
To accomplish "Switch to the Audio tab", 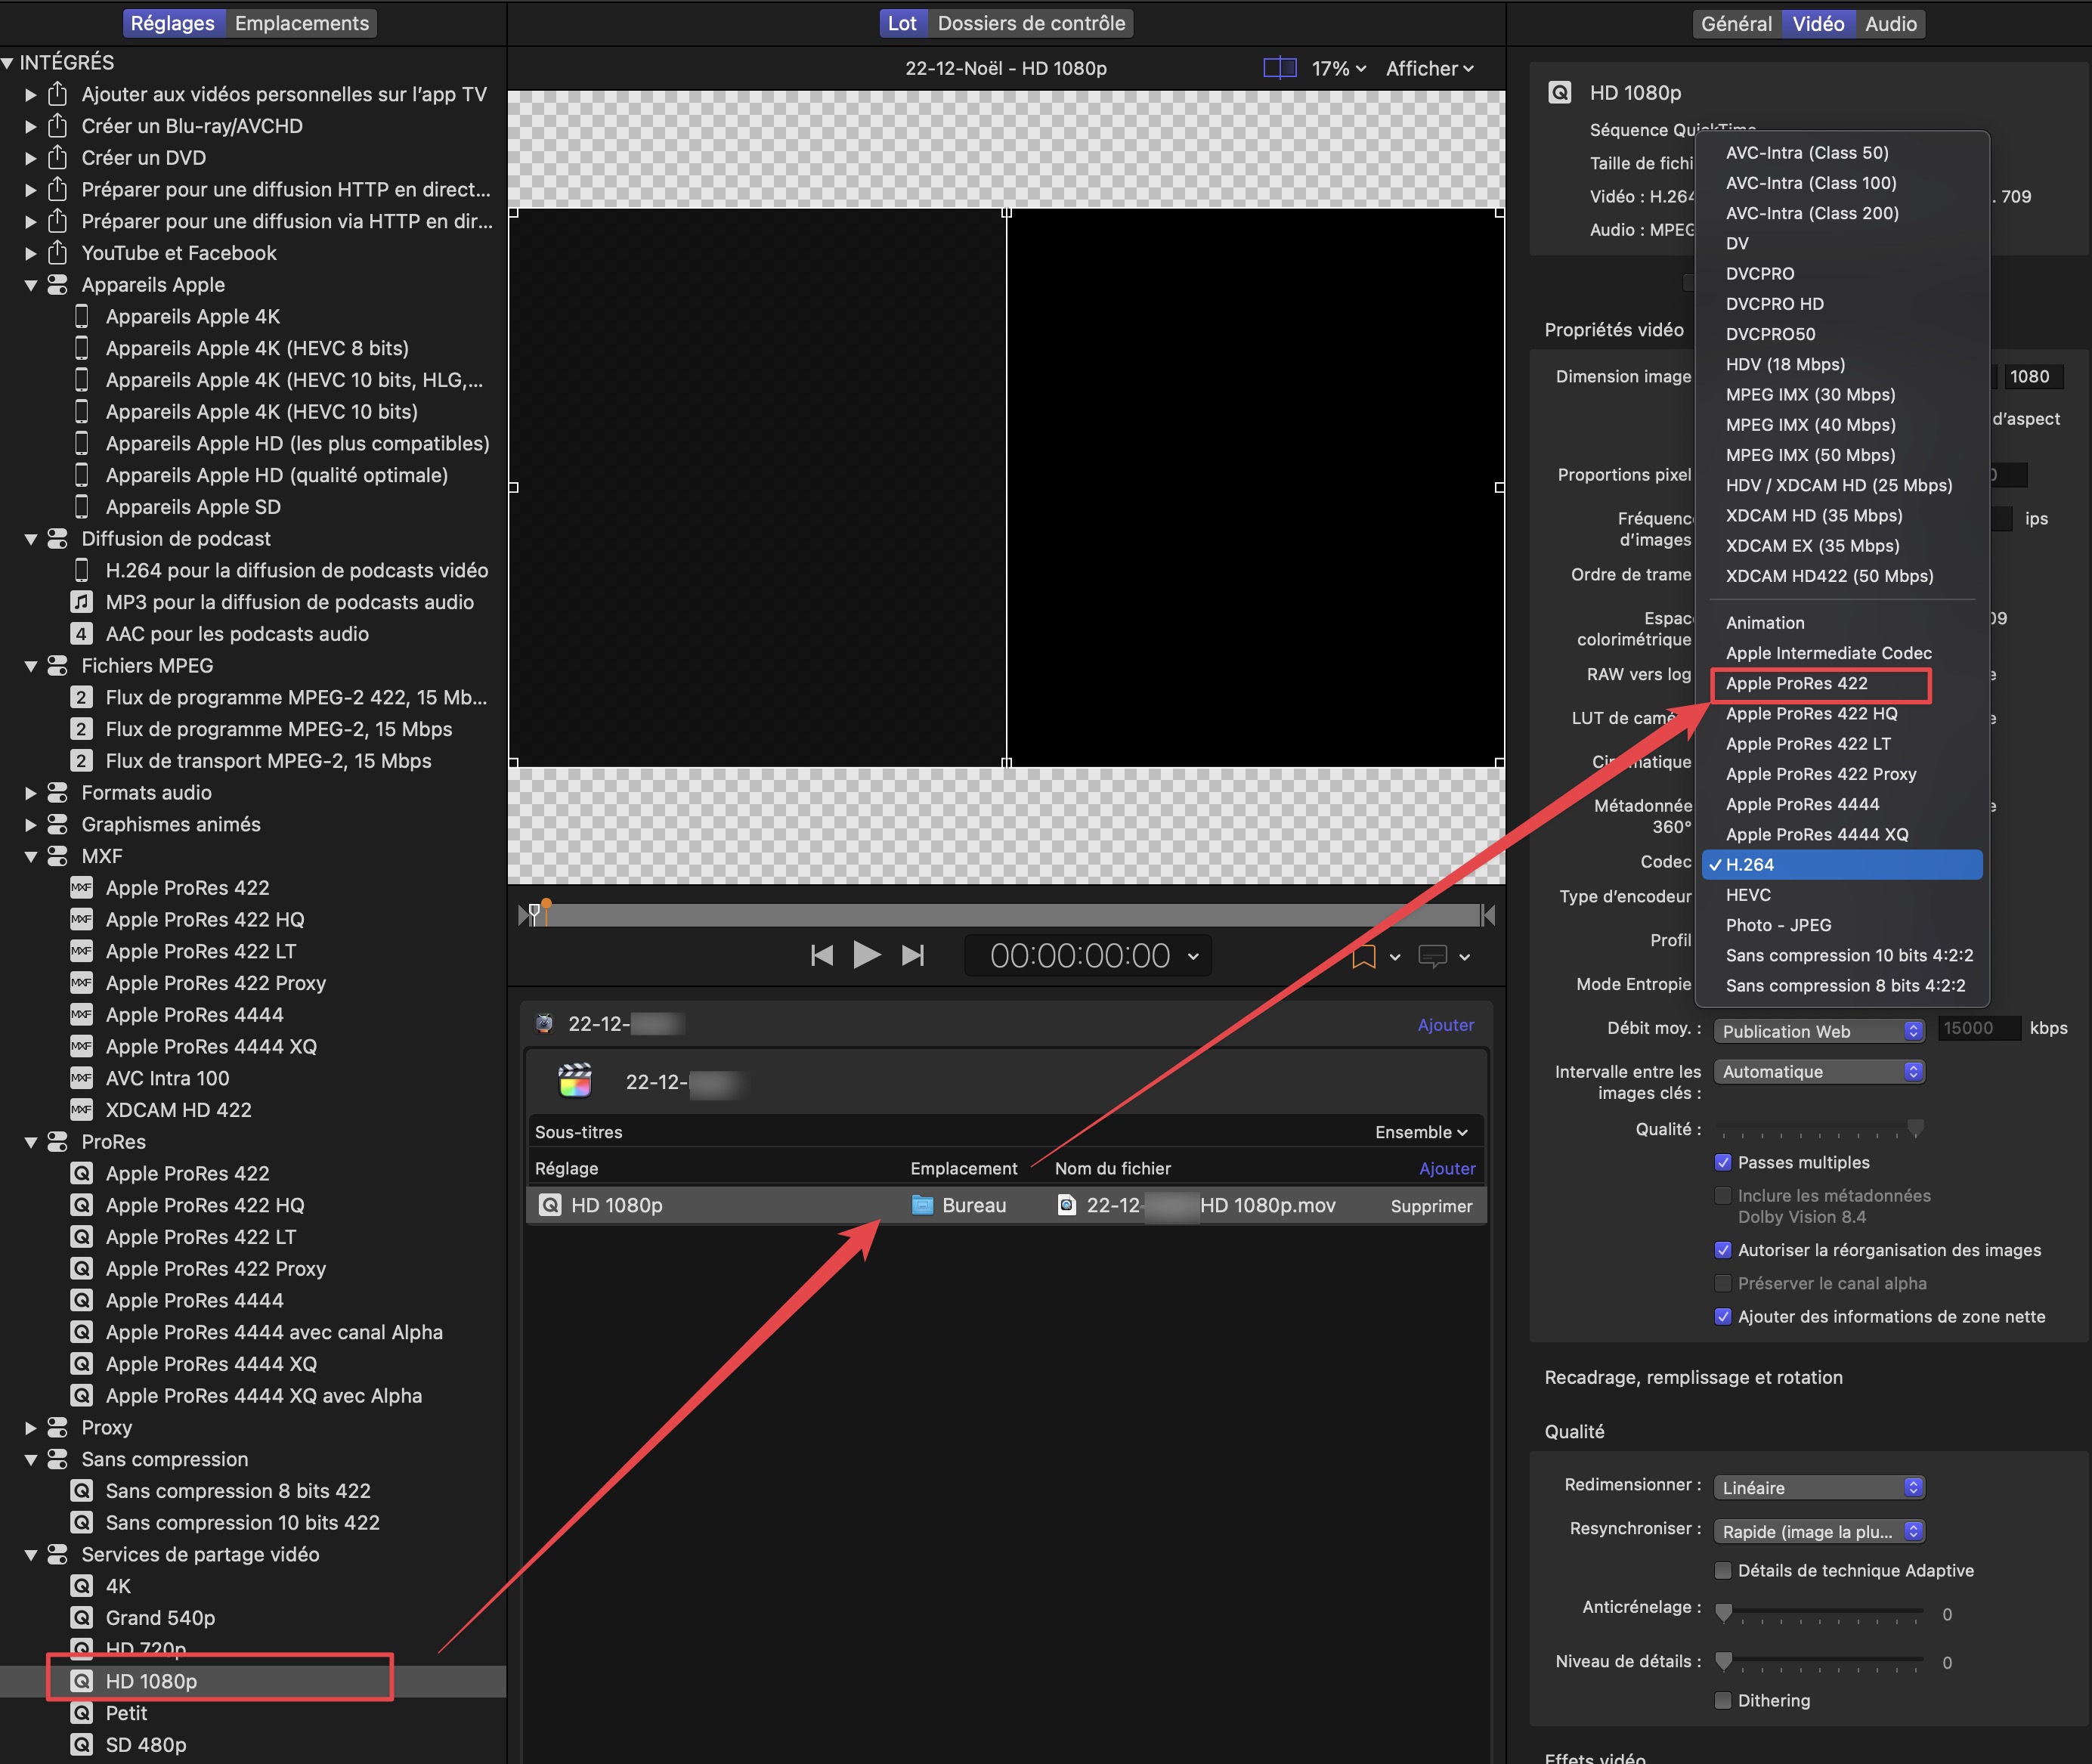I will point(1890,23).
